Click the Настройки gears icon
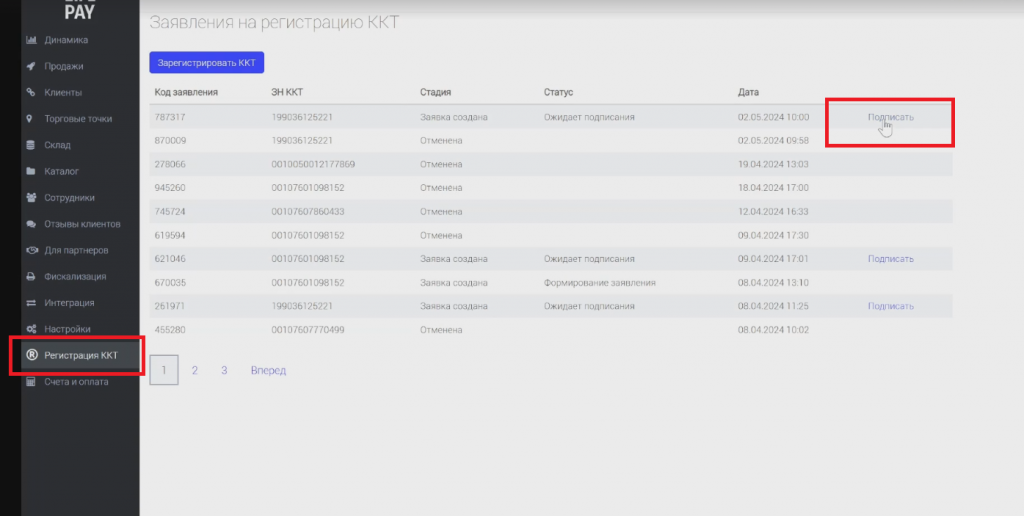1024x516 pixels. point(31,329)
